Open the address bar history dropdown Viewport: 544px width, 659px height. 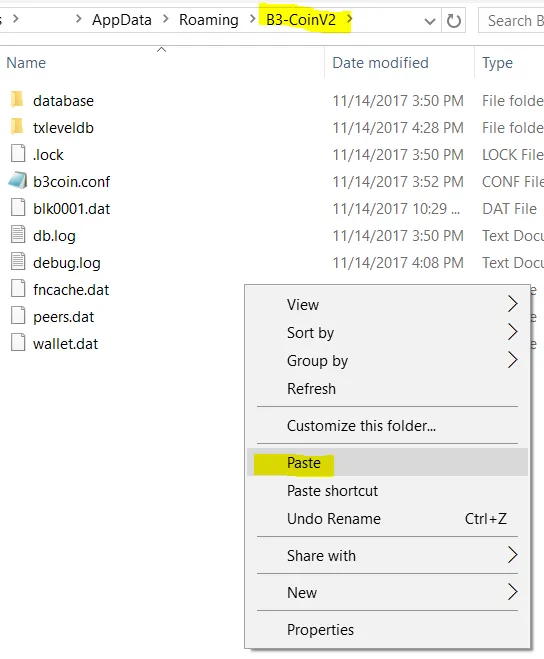coord(430,21)
